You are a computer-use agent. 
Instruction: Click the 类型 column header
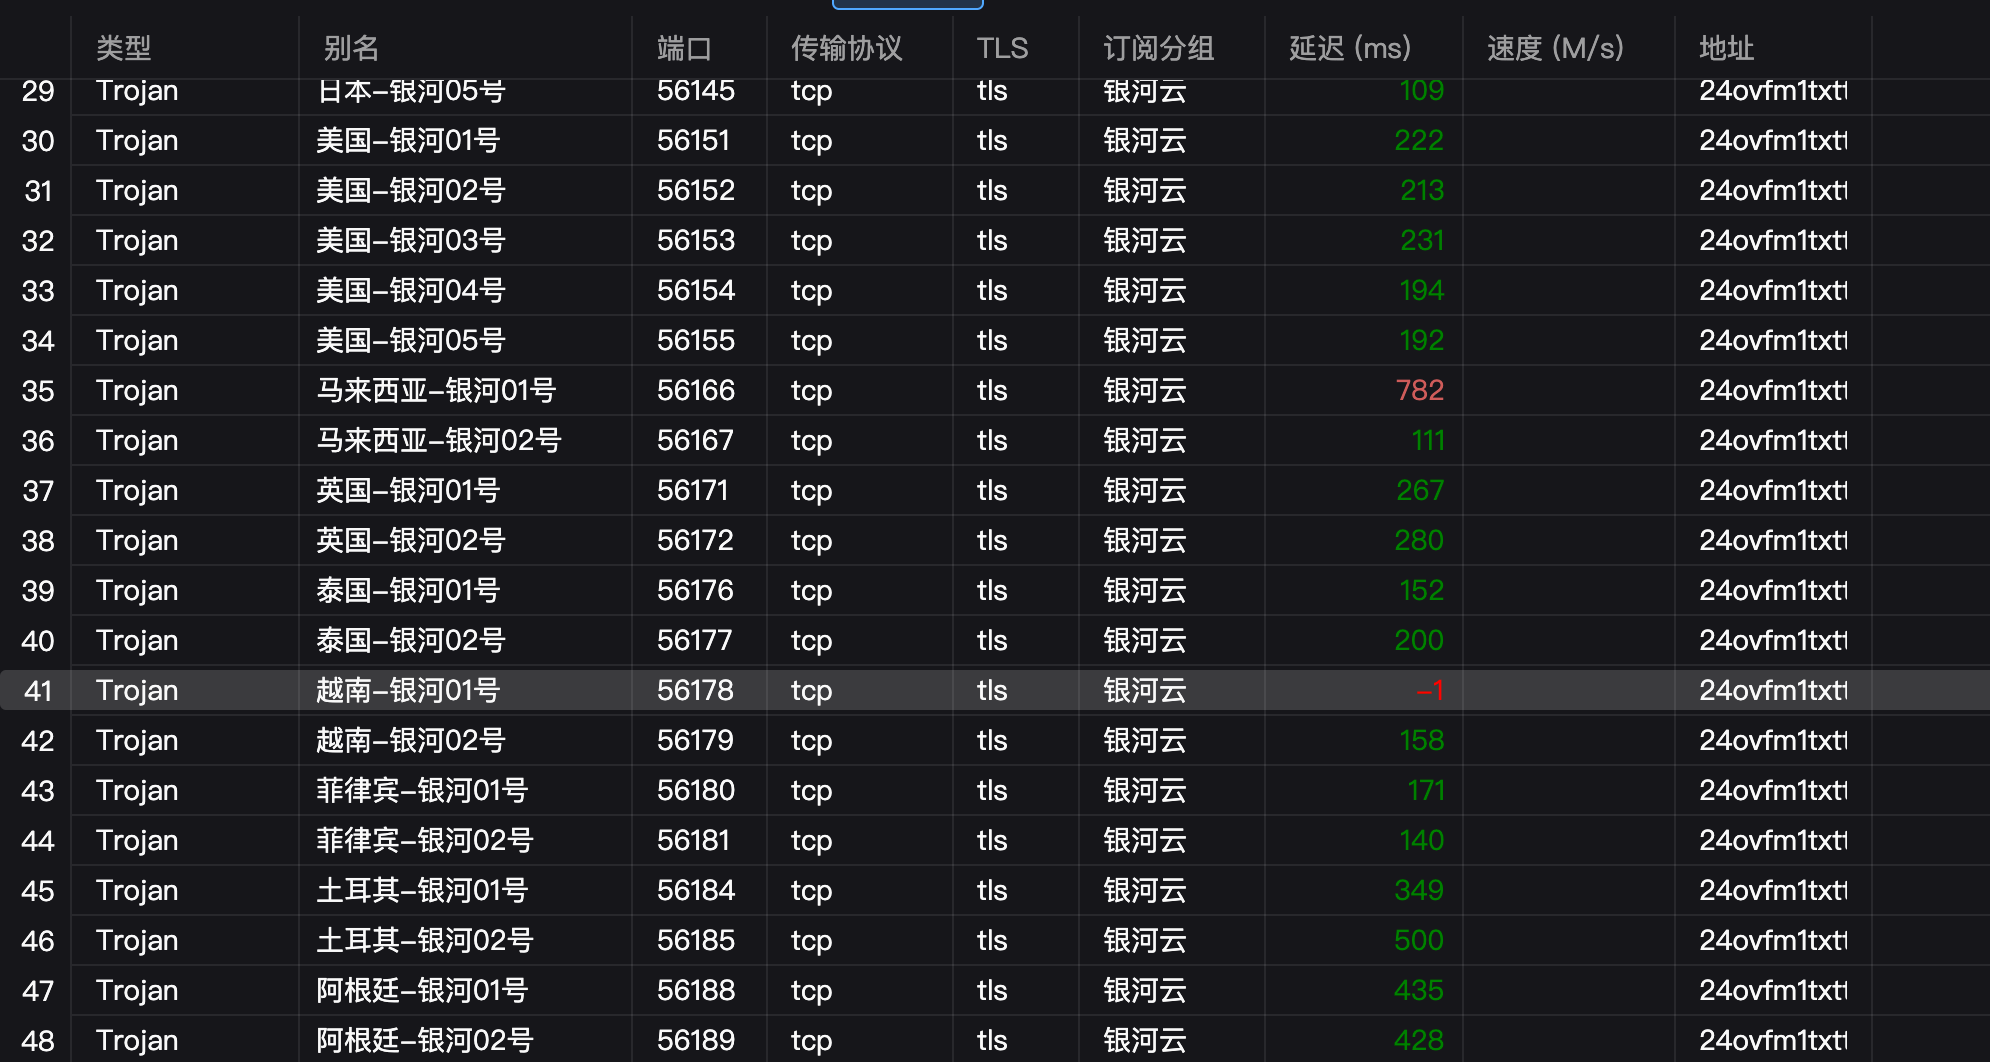[x=122, y=47]
